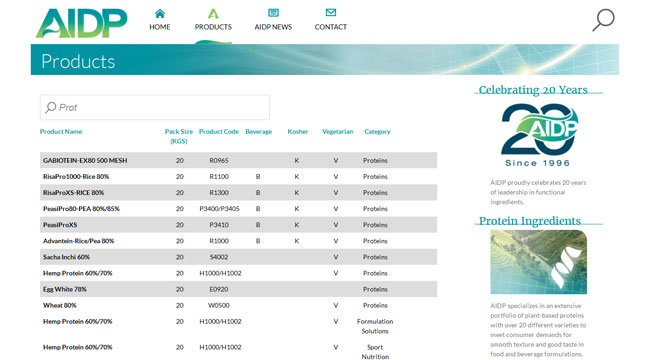Click product code P3400/P3405
Screen dimensions: 650x360
click(x=219, y=209)
